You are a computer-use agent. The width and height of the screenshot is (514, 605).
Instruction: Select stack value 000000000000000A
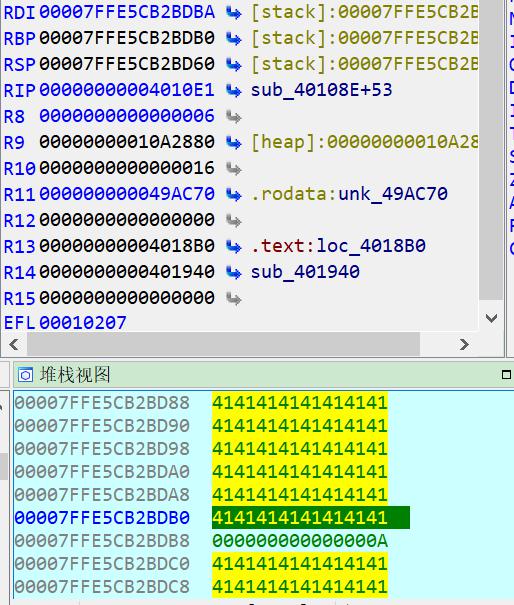(300, 541)
